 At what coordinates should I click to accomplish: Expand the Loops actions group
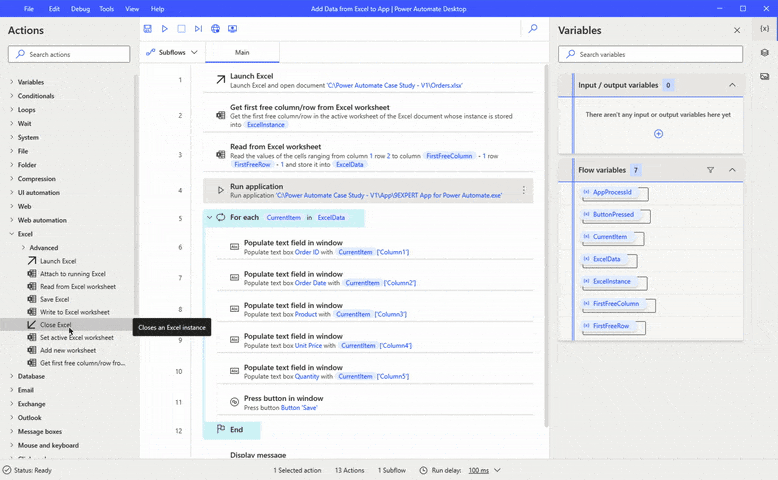tap(11, 110)
